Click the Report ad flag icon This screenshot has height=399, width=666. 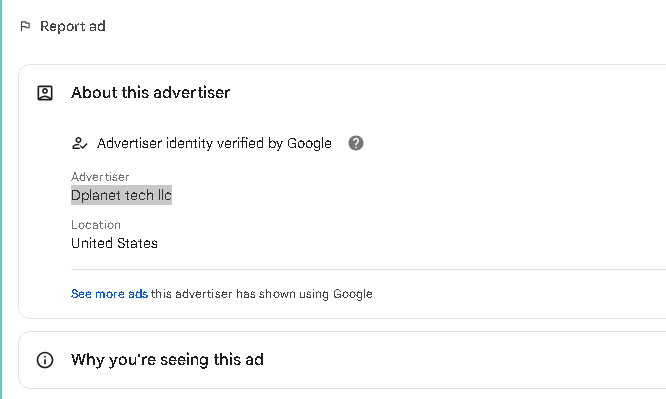tap(25, 26)
